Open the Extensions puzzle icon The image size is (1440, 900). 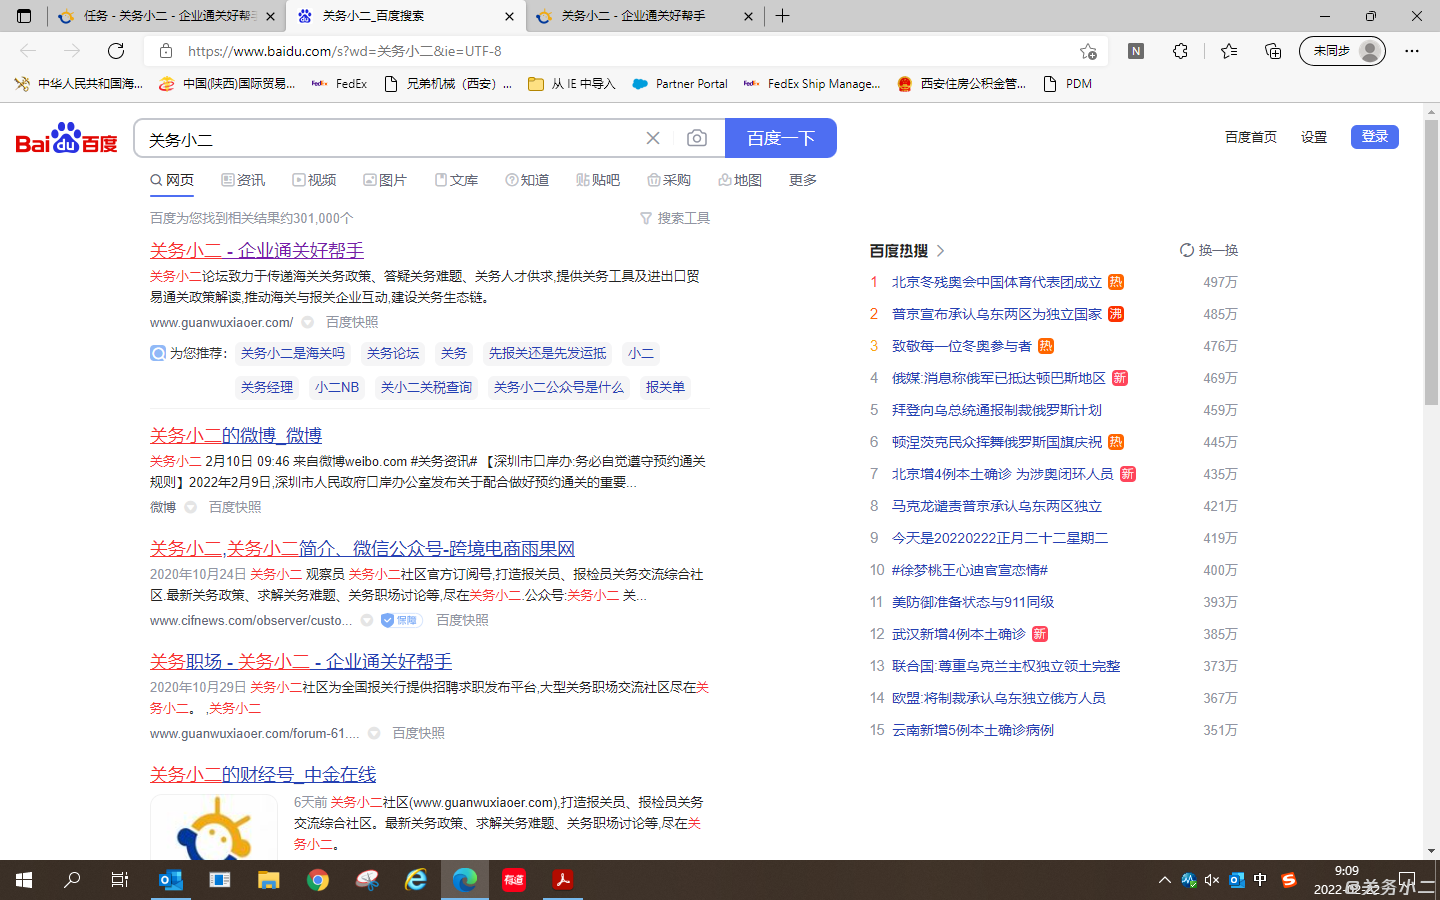coord(1181,51)
